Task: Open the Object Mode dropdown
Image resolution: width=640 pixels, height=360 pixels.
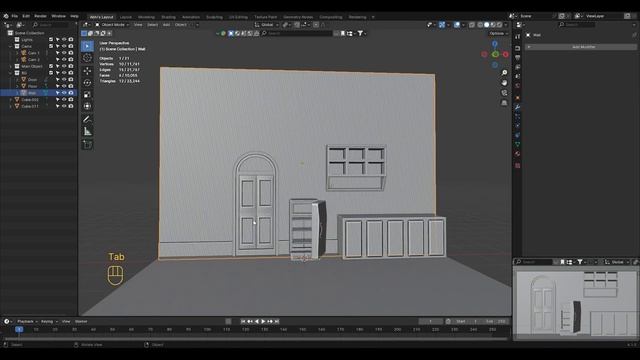Action: 112,25
